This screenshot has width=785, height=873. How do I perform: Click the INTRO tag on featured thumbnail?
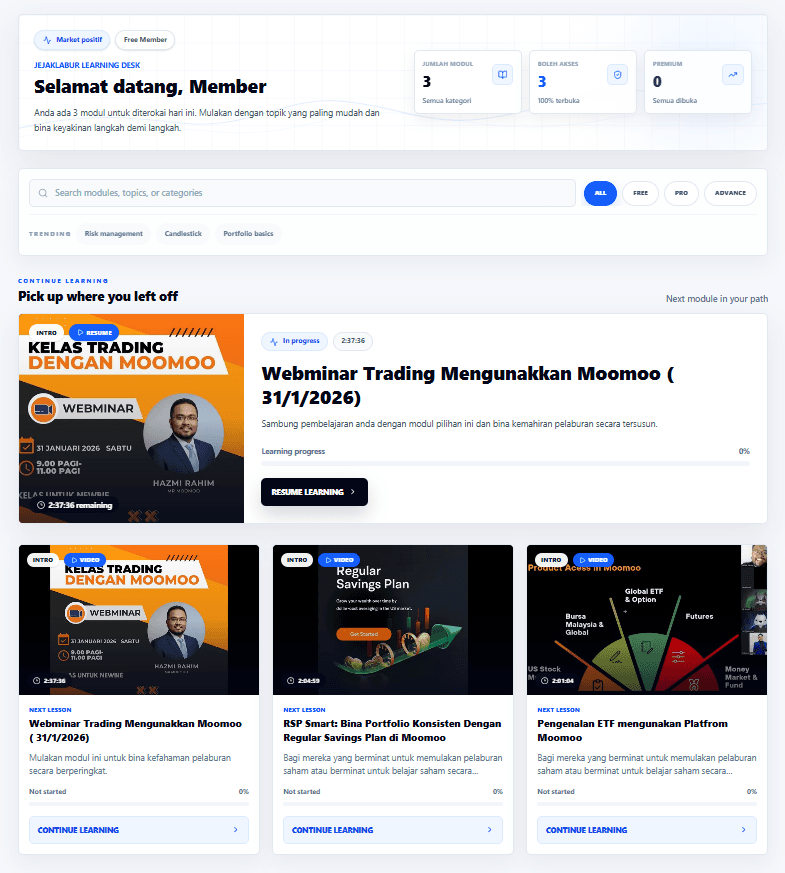coord(47,332)
